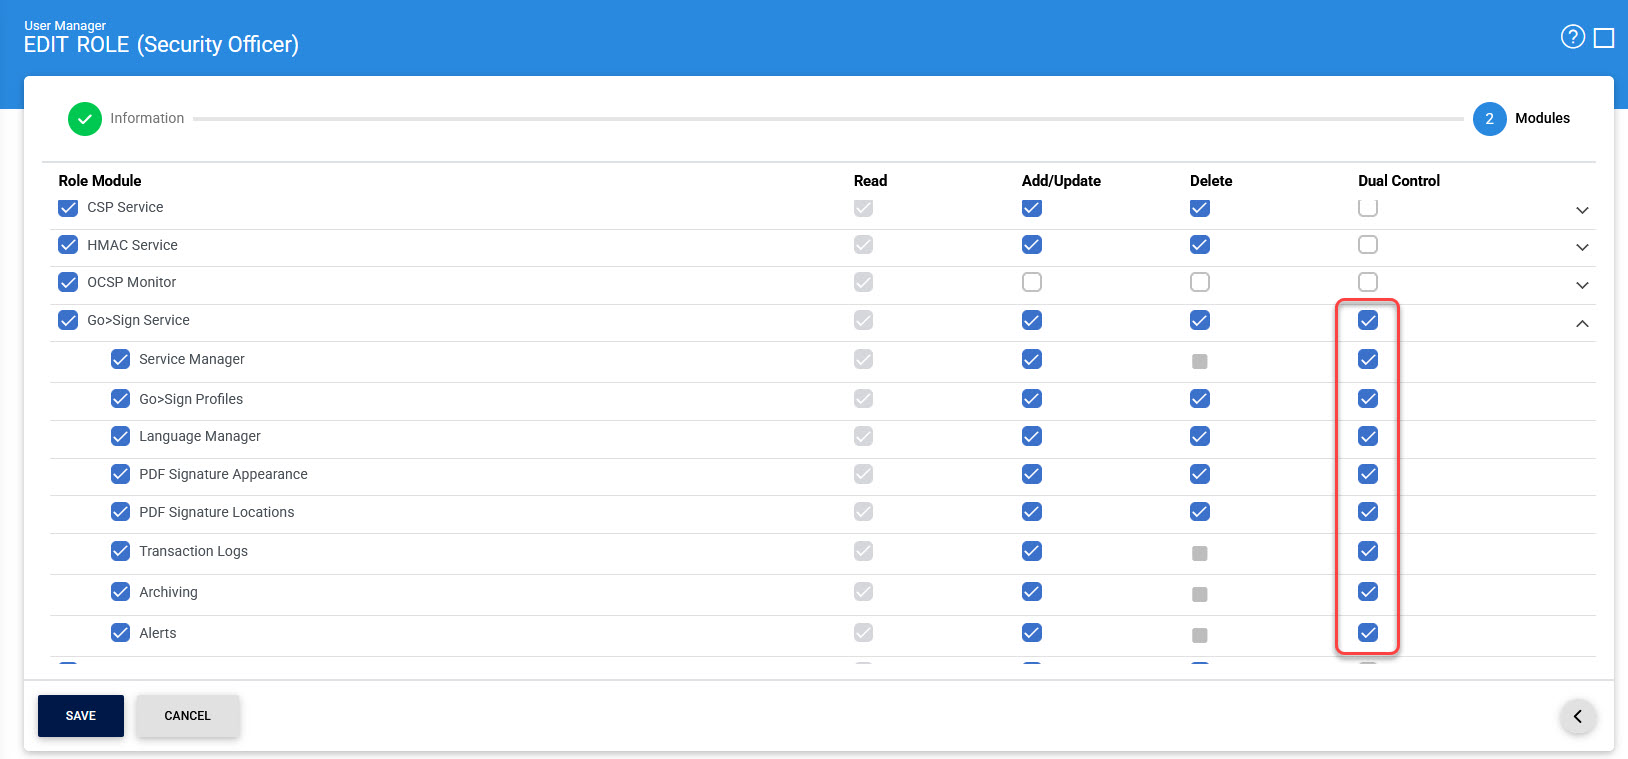Go to the Information step label
The height and width of the screenshot is (759, 1628).
(x=147, y=118)
